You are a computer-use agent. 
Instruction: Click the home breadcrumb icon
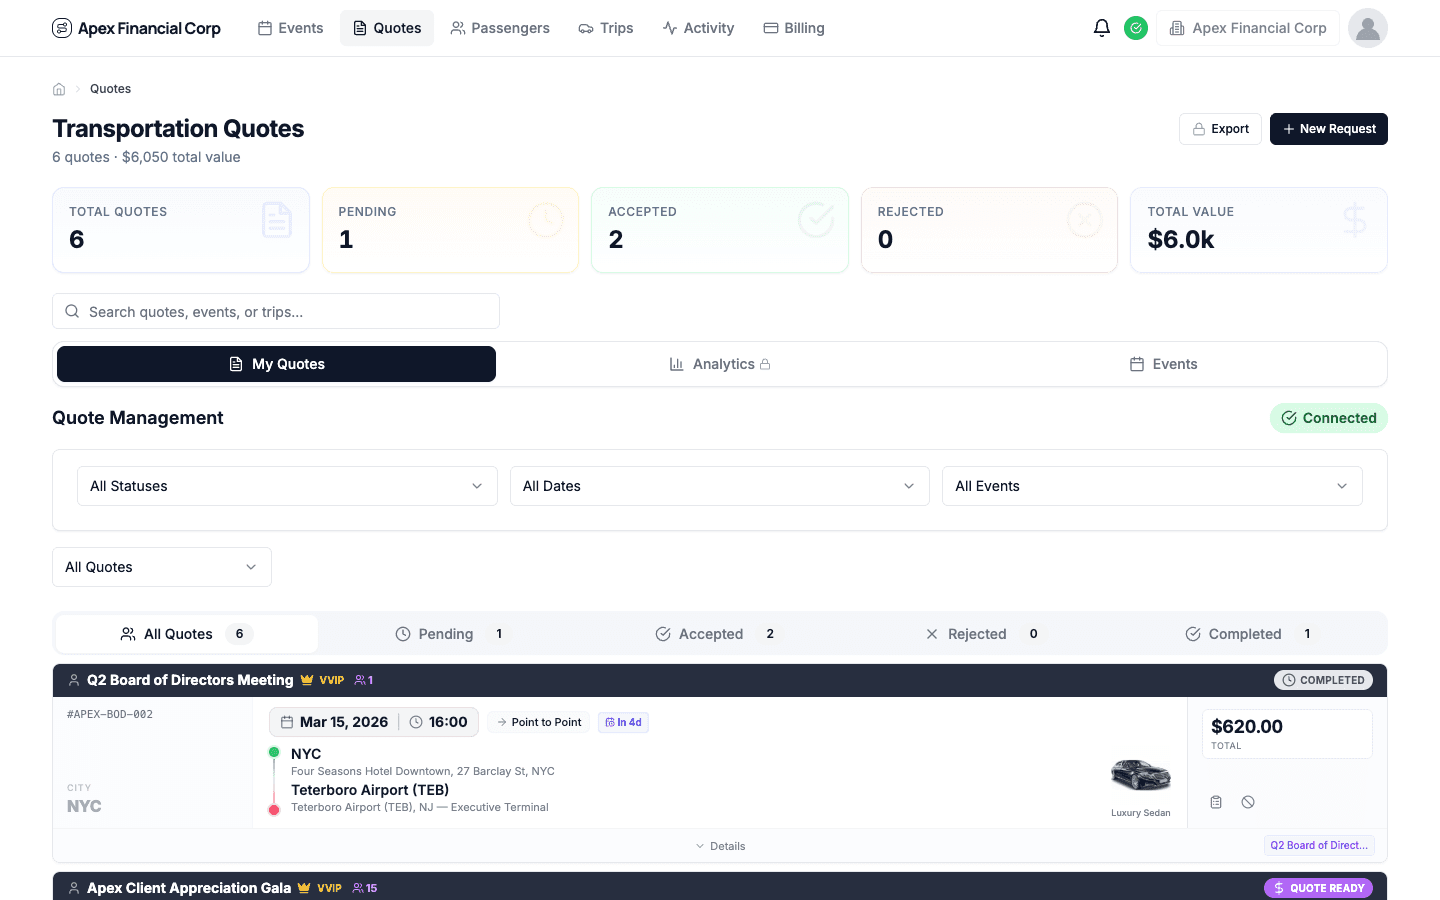(x=59, y=88)
